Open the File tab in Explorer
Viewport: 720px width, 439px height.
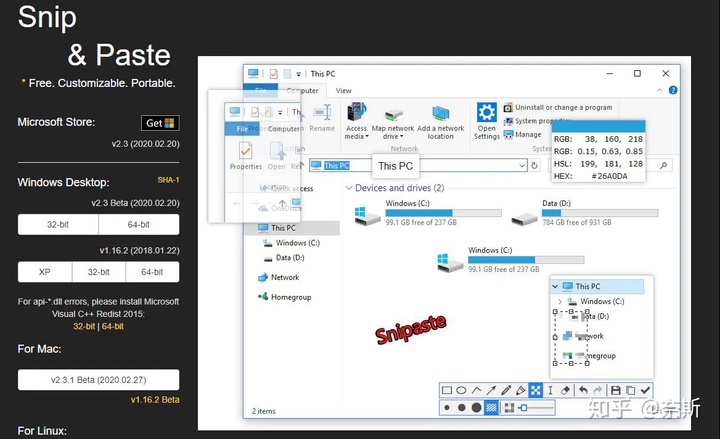point(260,90)
